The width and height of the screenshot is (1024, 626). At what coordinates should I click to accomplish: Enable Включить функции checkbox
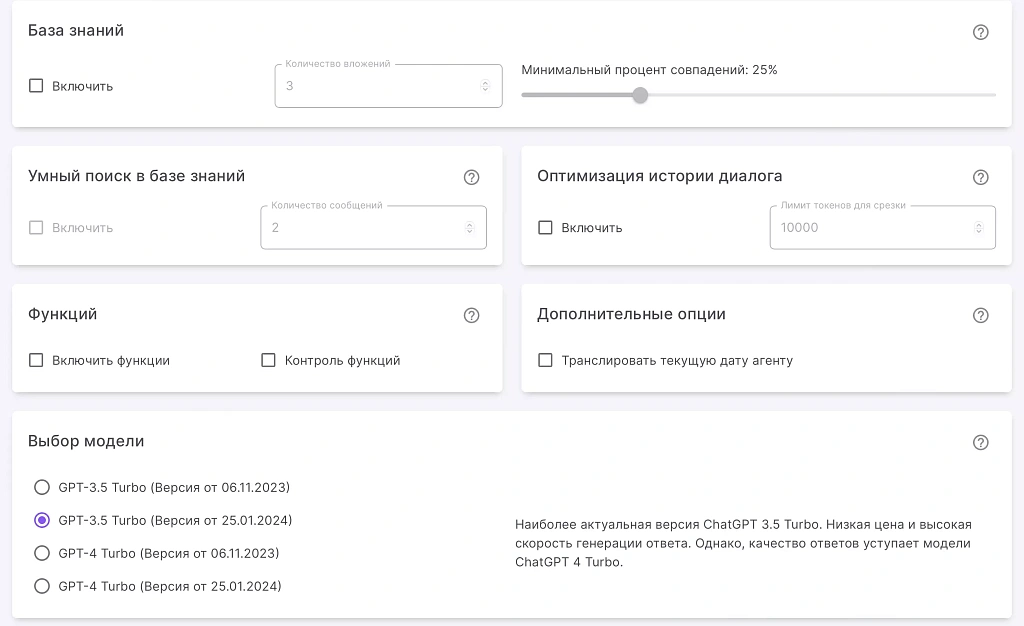tap(36, 361)
